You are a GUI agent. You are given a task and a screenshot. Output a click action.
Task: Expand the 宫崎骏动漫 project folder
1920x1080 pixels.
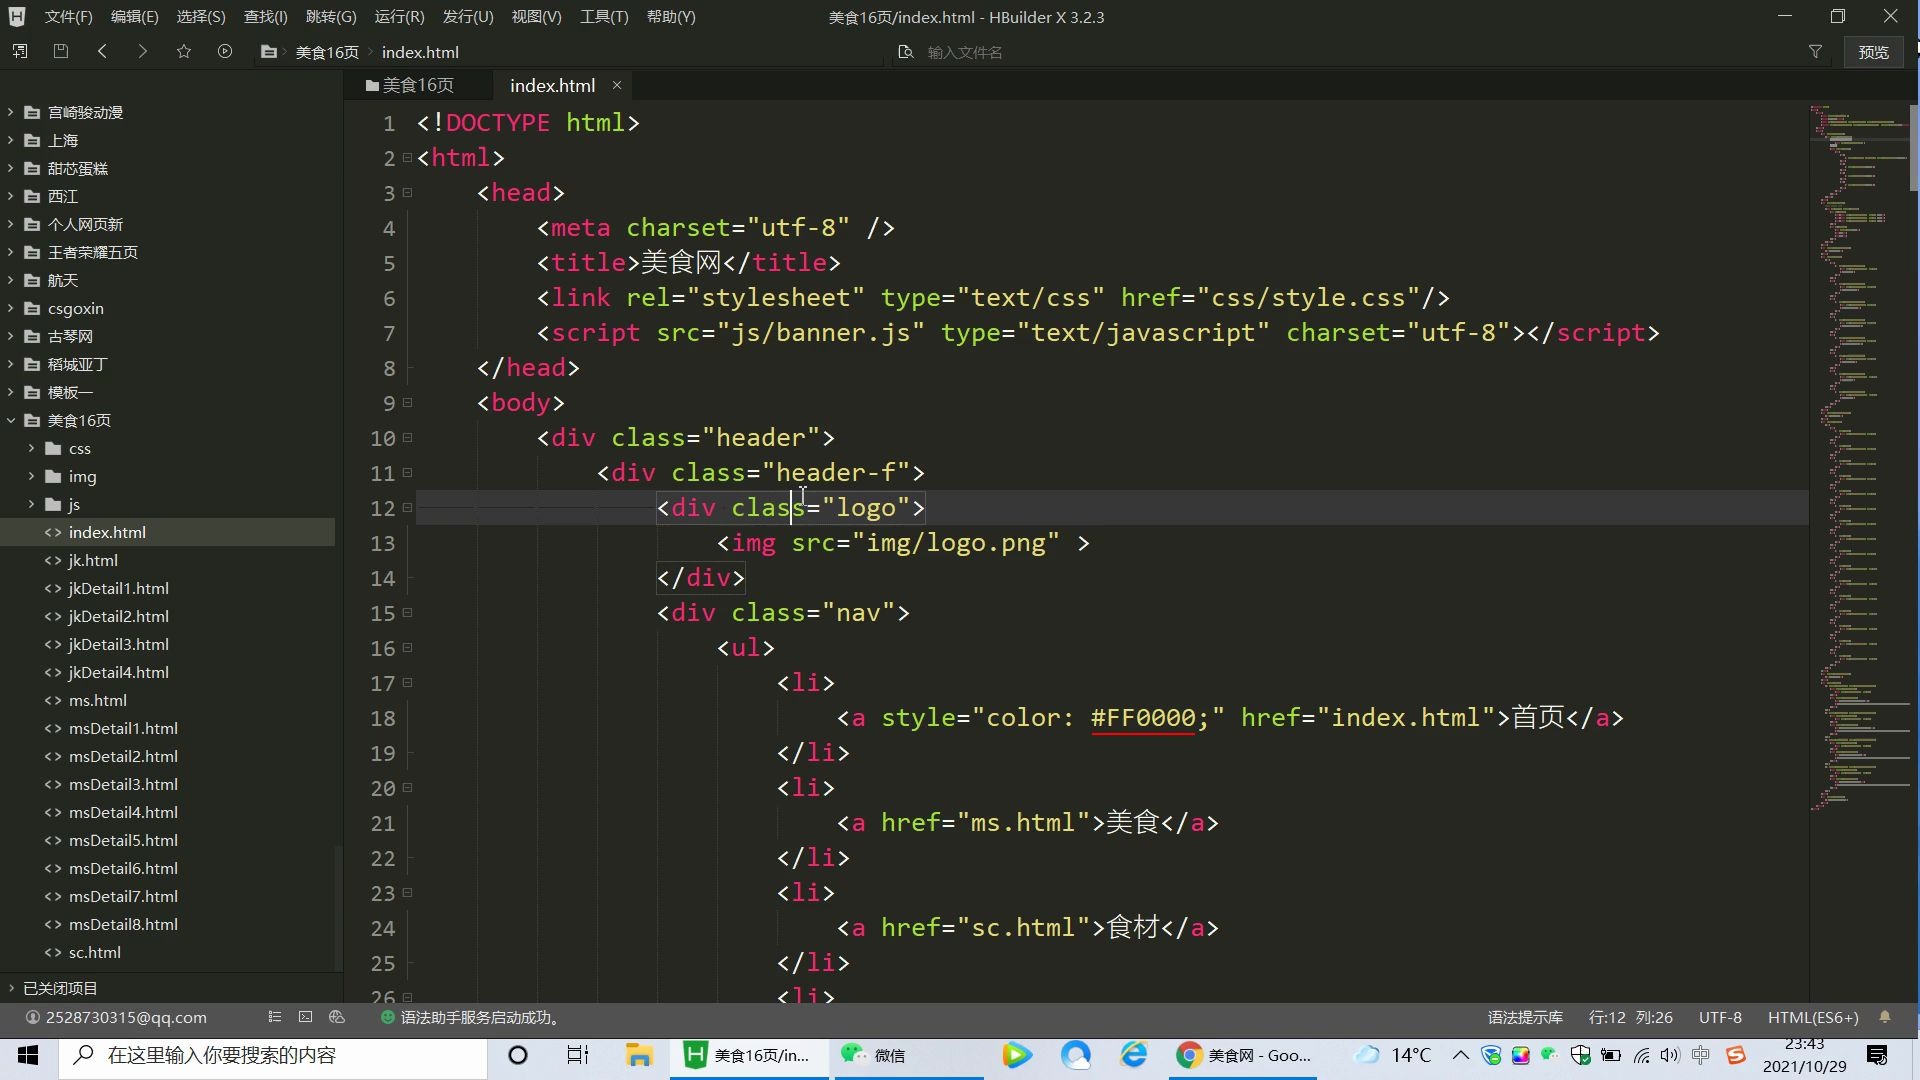click(11, 112)
